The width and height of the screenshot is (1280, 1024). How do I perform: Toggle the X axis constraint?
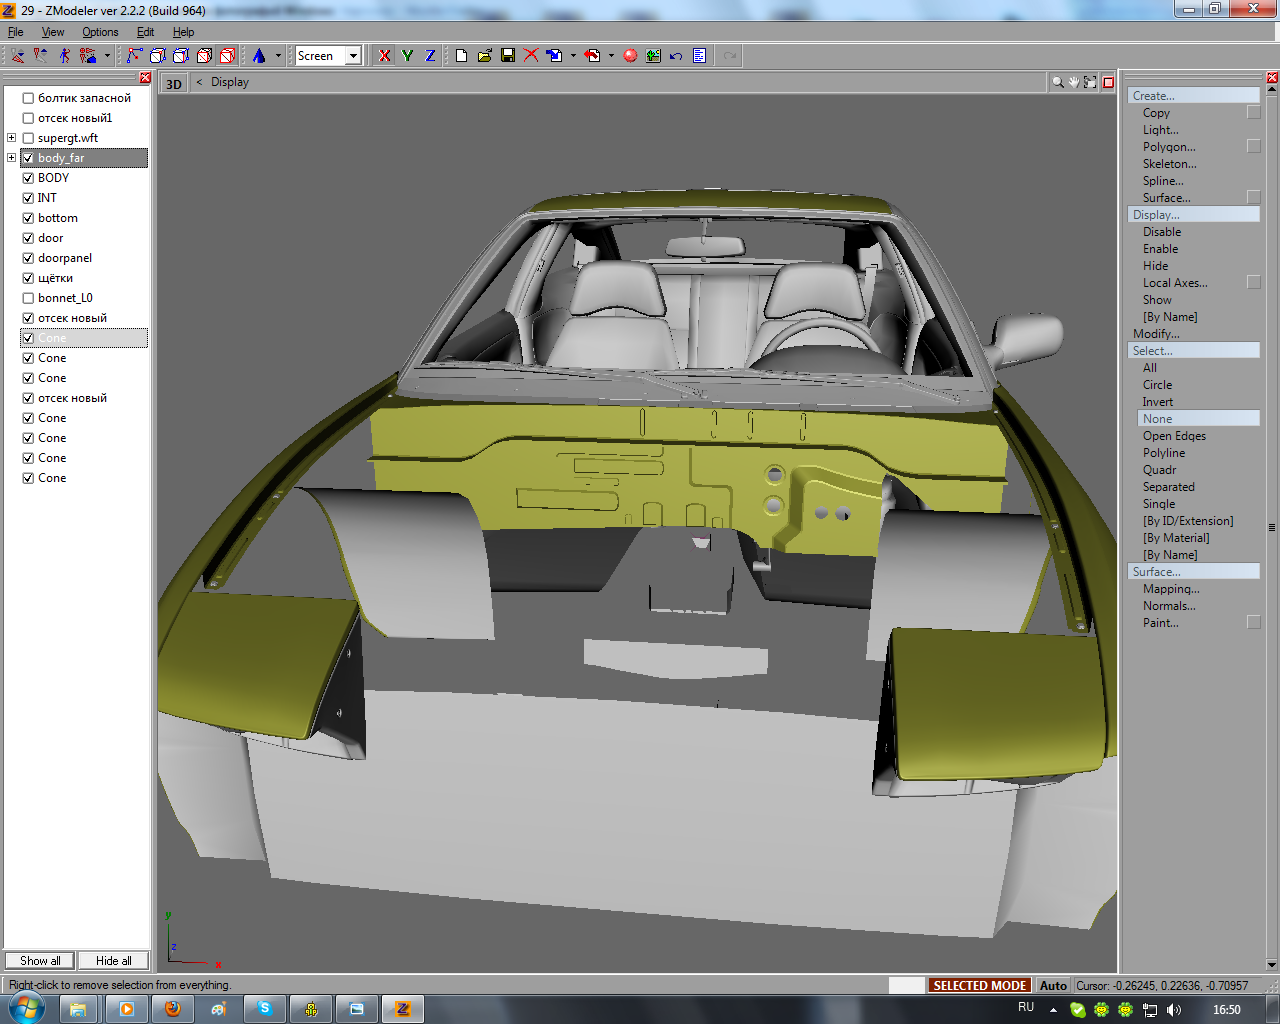[x=385, y=56]
